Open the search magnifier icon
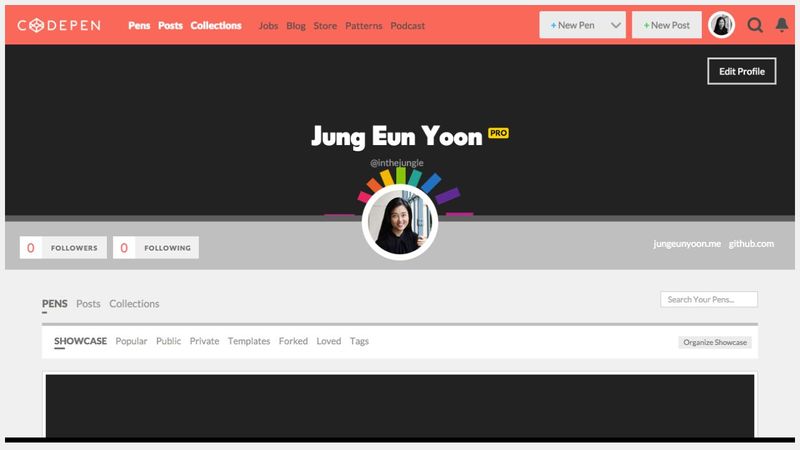800x450 pixels. pos(755,25)
